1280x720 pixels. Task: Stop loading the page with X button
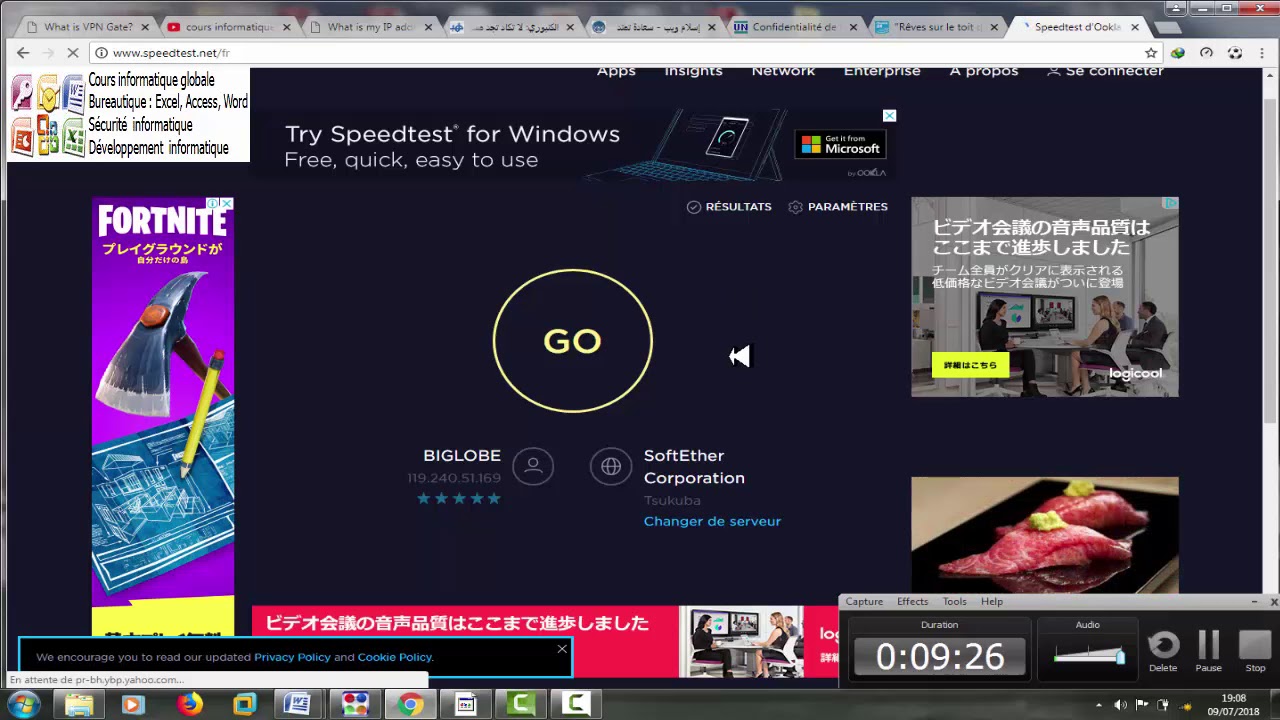(73, 53)
